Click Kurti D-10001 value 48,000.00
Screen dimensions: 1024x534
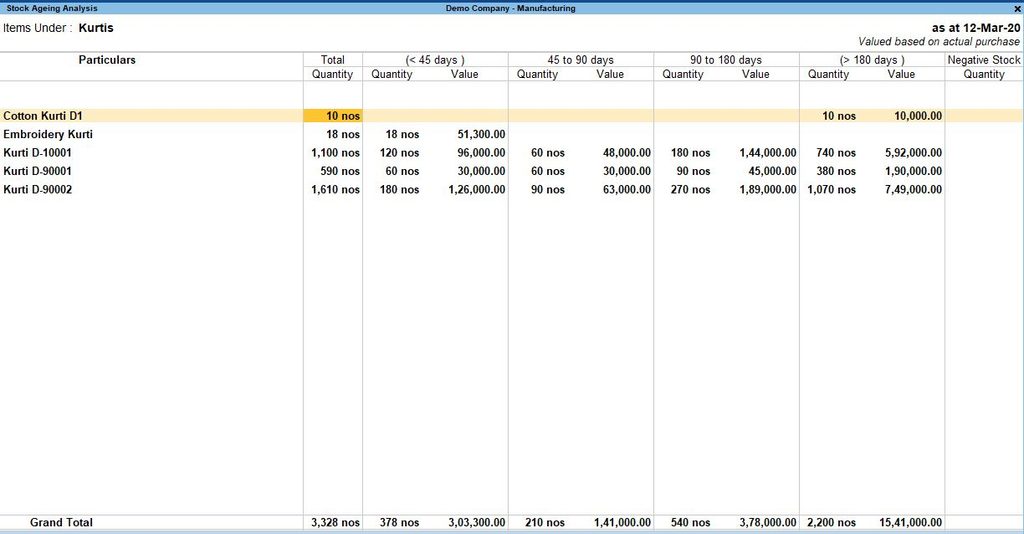[627, 153]
